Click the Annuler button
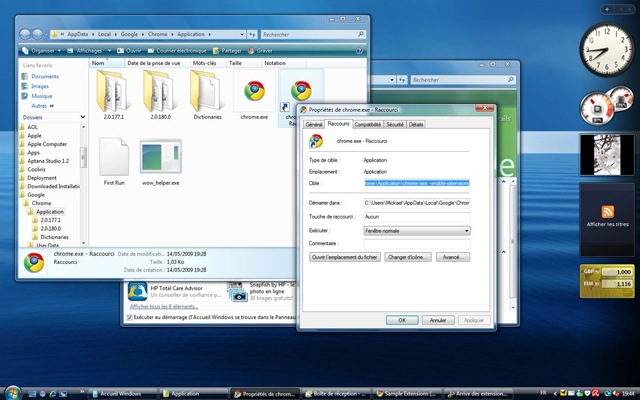The image size is (640, 400). pos(438,320)
